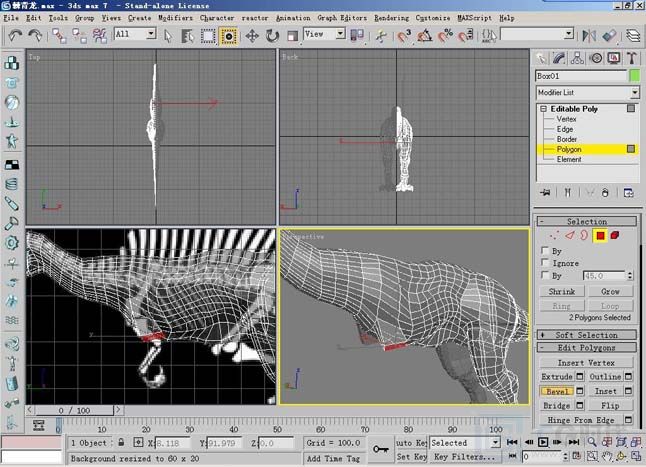Screen dimensions: 646x467
Task: Click the Mirror tool icon
Action: (589, 36)
